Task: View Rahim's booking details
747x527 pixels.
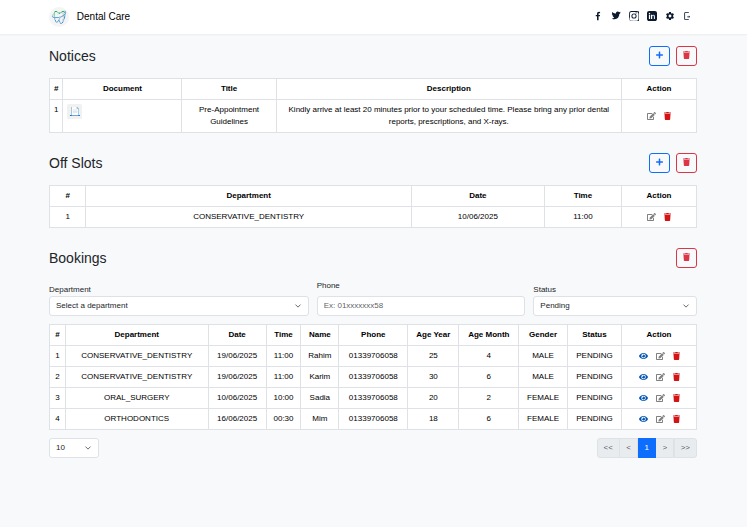Action: click(x=643, y=356)
